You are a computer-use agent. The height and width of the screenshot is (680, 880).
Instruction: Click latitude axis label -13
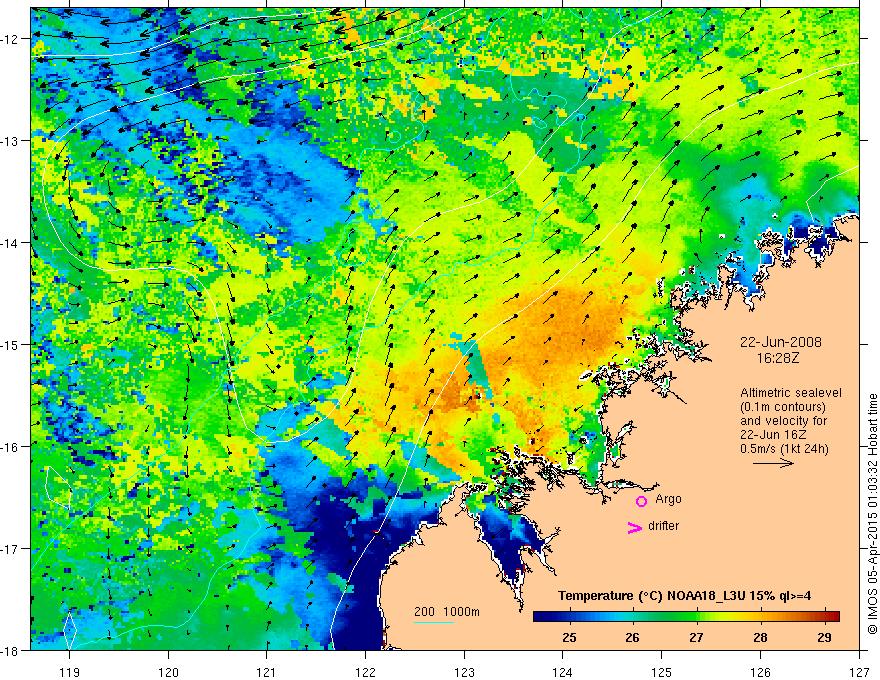point(11,141)
